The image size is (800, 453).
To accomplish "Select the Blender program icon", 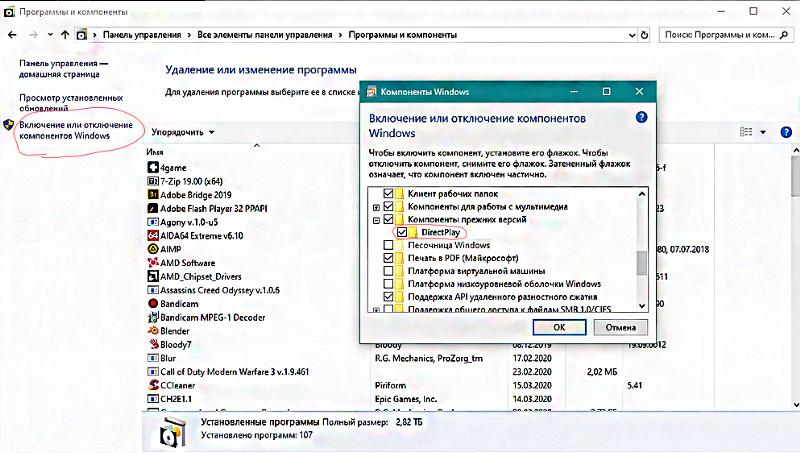I will click(153, 331).
